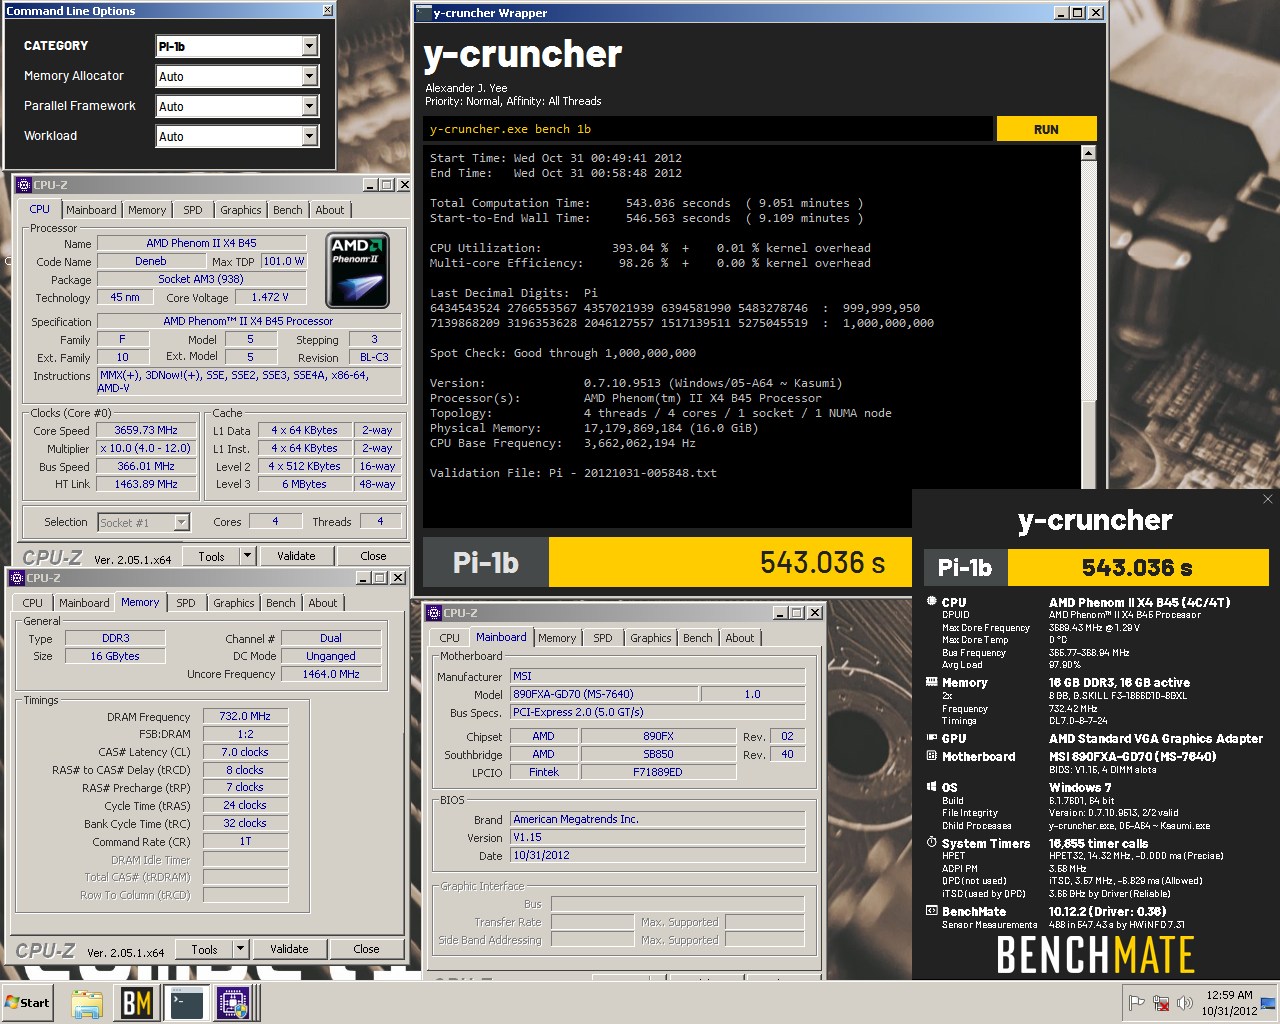1280x1024 pixels.
Task: Click the AMD Phenom II logo in CPU-Z
Action: point(358,270)
